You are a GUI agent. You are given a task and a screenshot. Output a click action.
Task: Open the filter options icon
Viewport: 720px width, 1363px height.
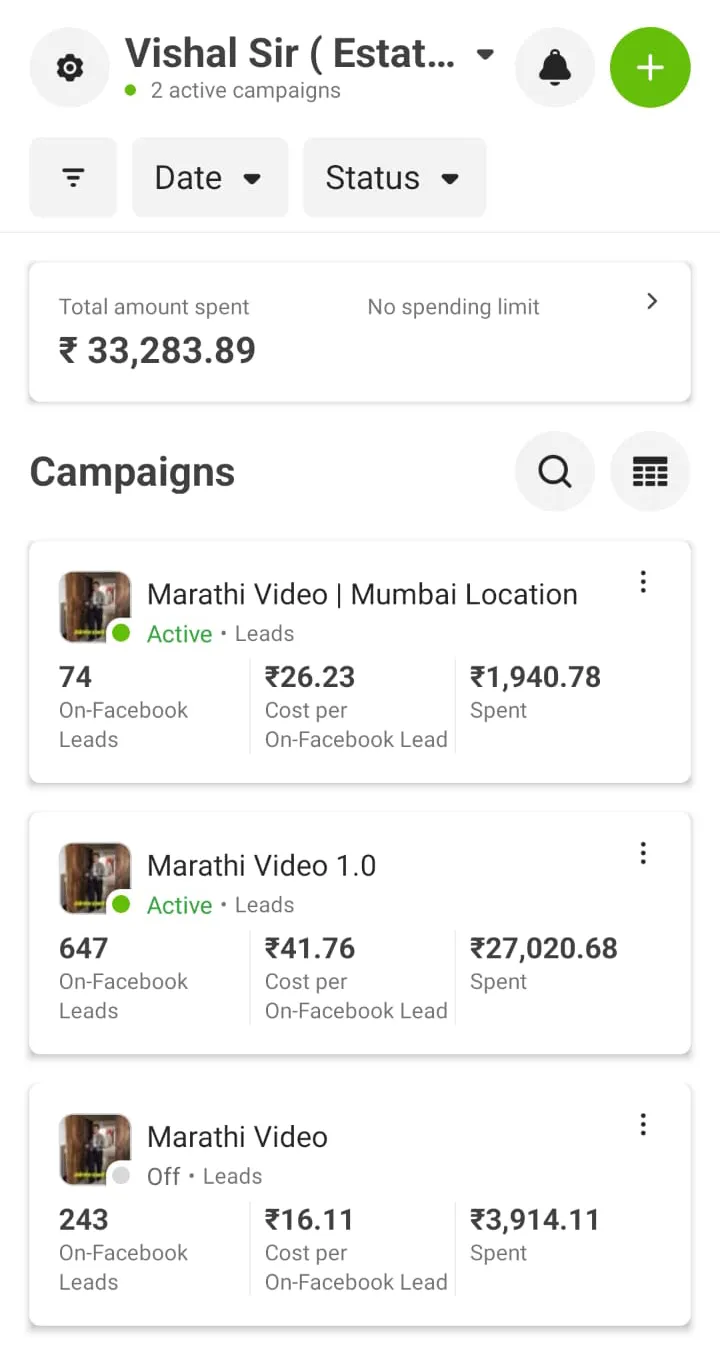pos(73,178)
